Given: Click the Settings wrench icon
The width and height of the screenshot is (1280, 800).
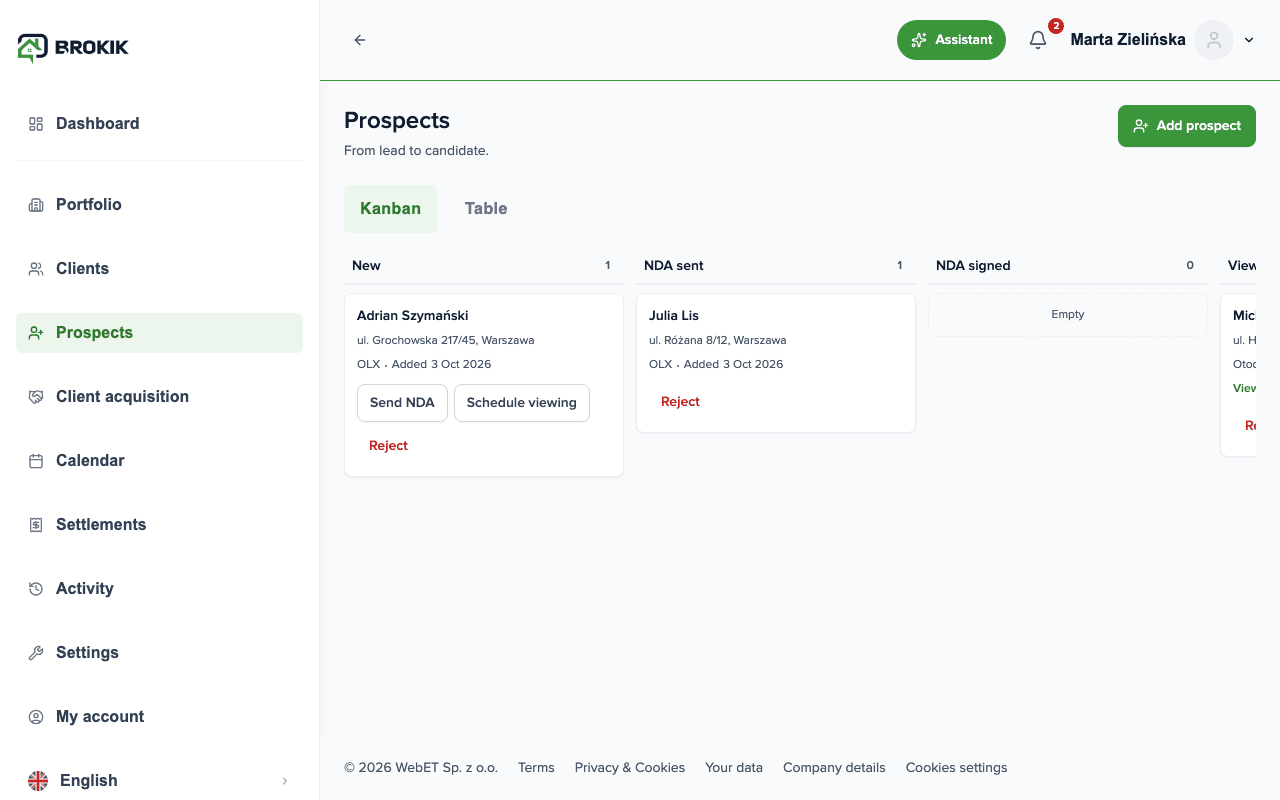Looking at the screenshot, I should click(x=36, y=653).
